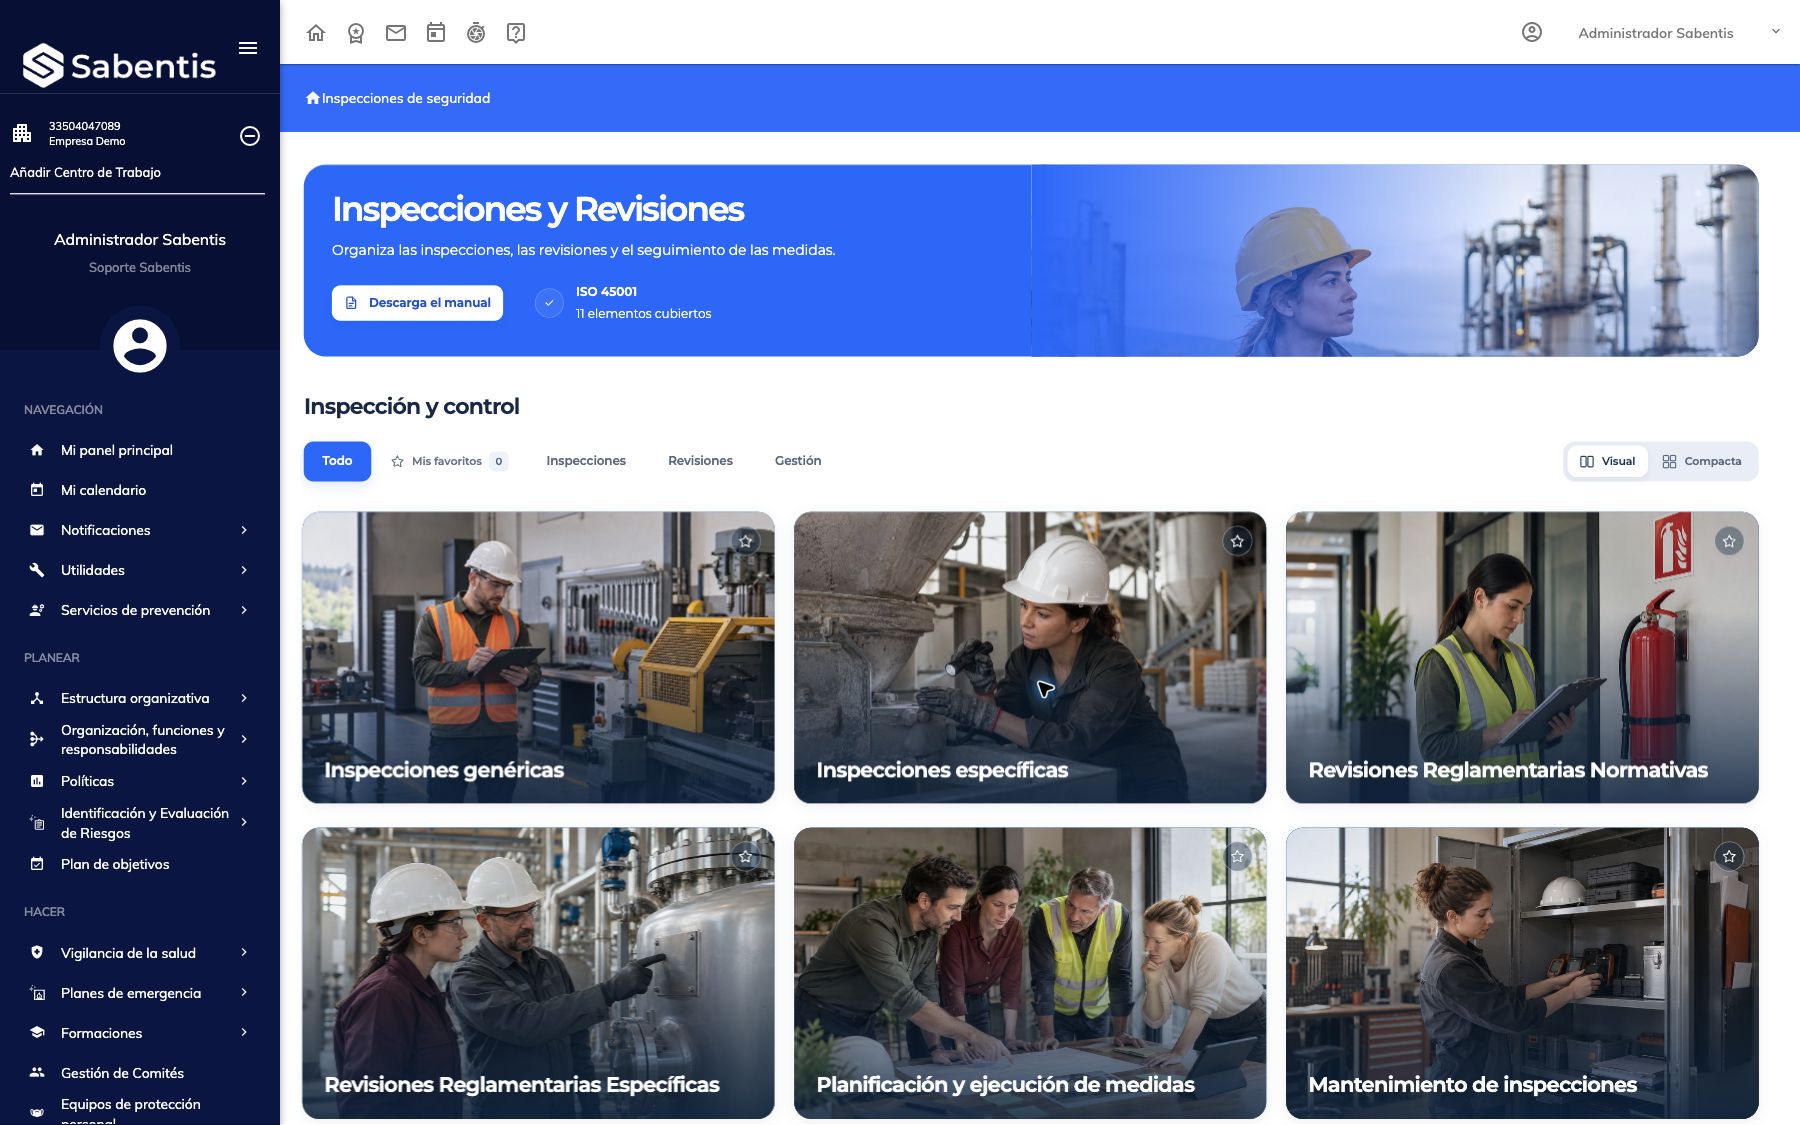Expand the Políticas submenu chevron
Screen dimensions: 1800x1125
[244, 781]
